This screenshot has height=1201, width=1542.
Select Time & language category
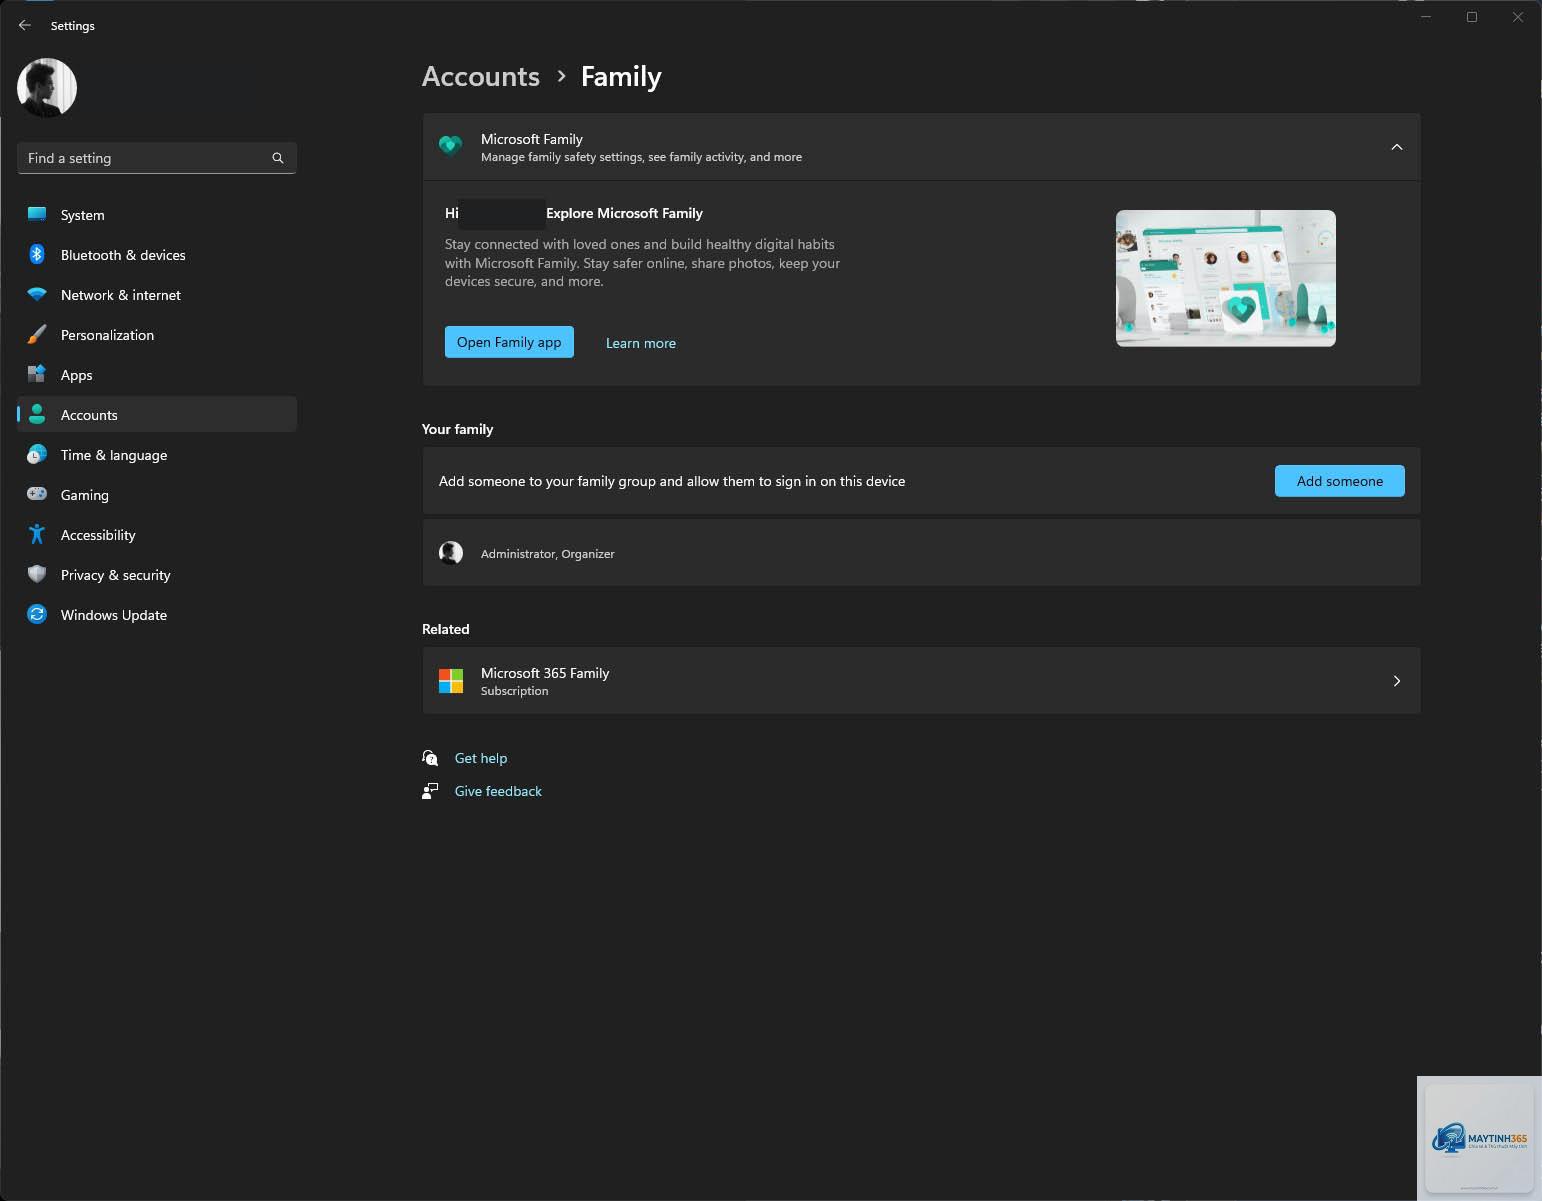[x=157, y=455]
